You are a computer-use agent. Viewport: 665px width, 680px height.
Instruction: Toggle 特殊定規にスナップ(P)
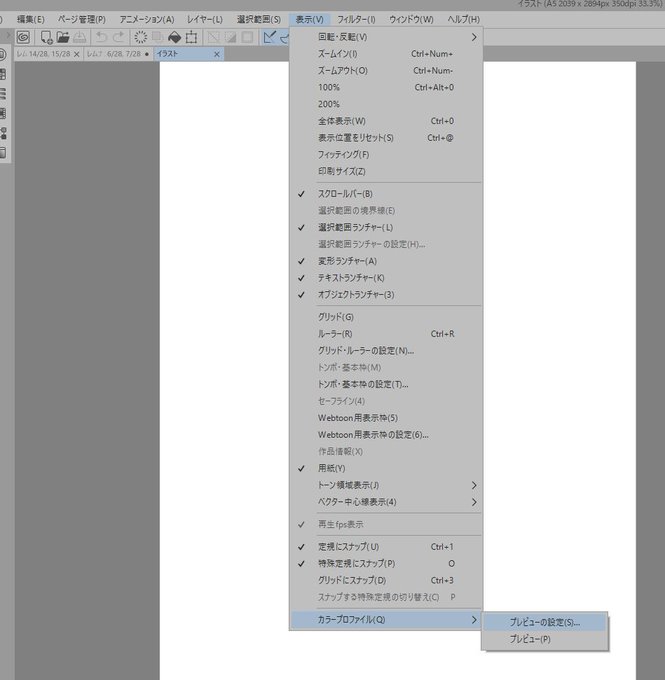point(386,564)
